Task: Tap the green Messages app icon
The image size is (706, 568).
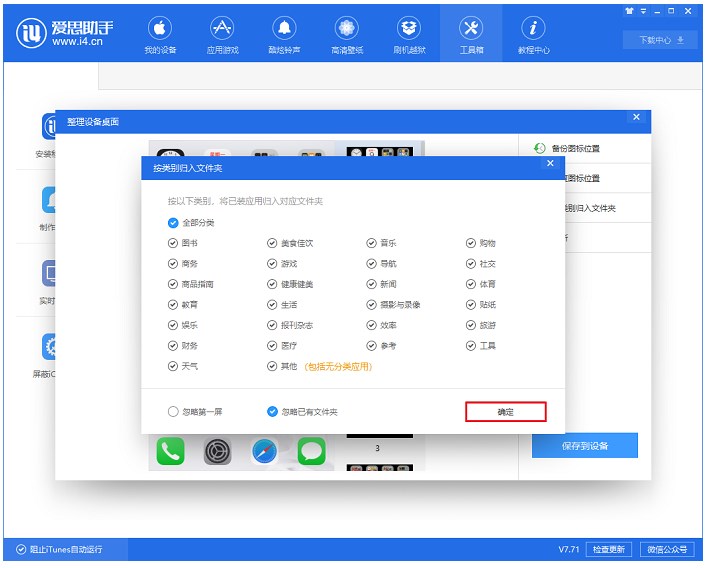Action: [312, 451]
